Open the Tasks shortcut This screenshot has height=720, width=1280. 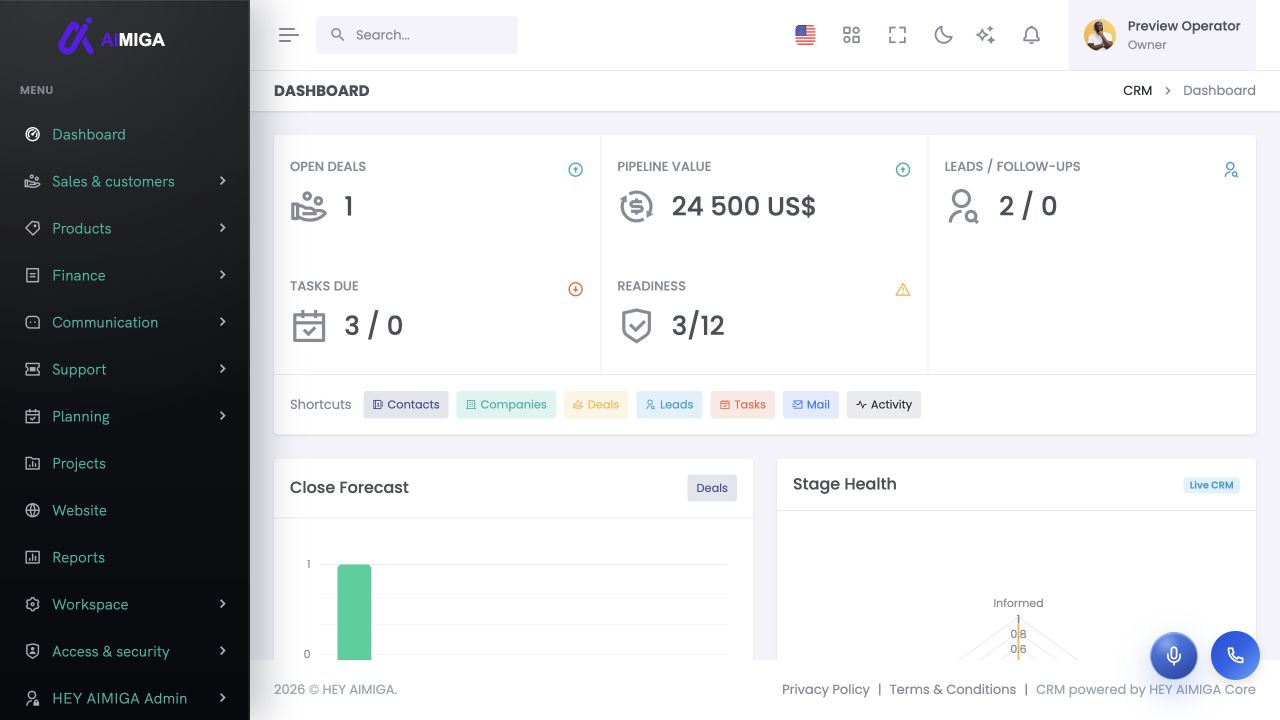743,405
